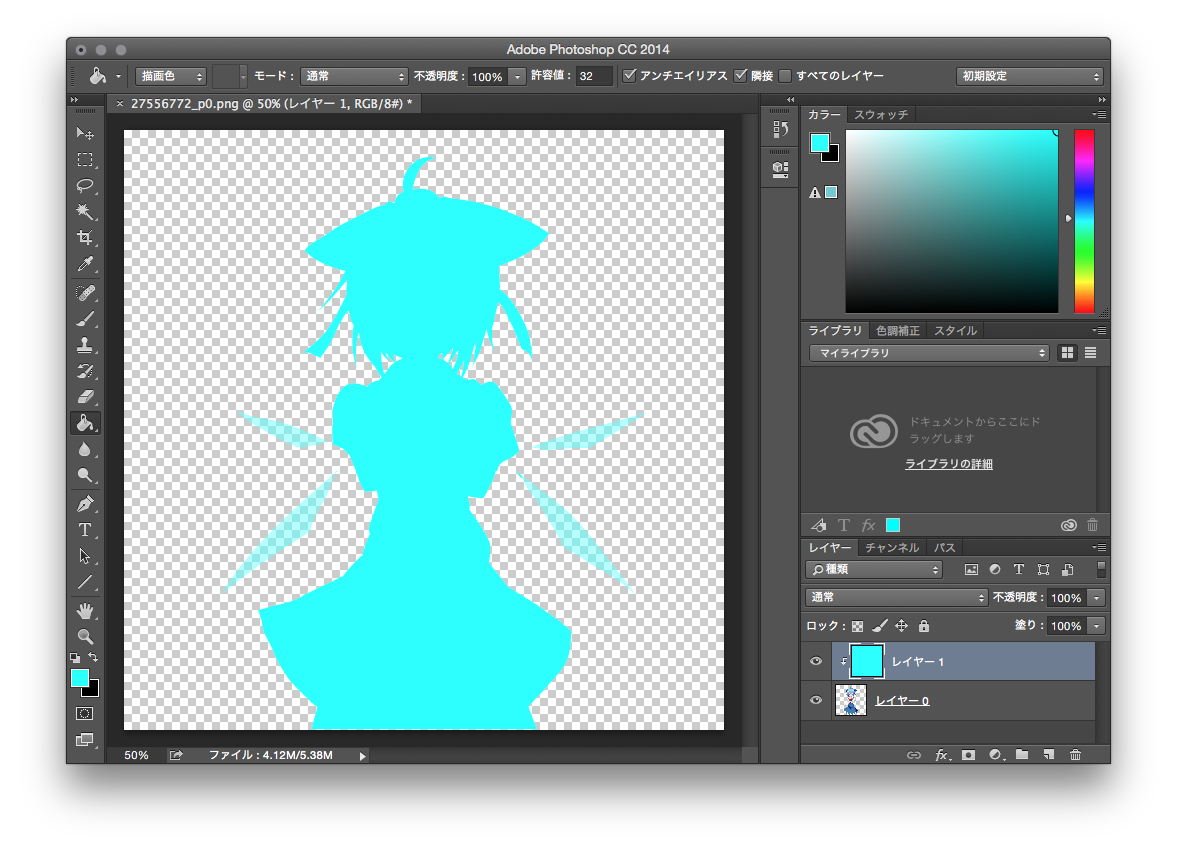Select the Hand tool
Image resolution: width=1177 pixels, height=854 pixels.
point(85,611)
